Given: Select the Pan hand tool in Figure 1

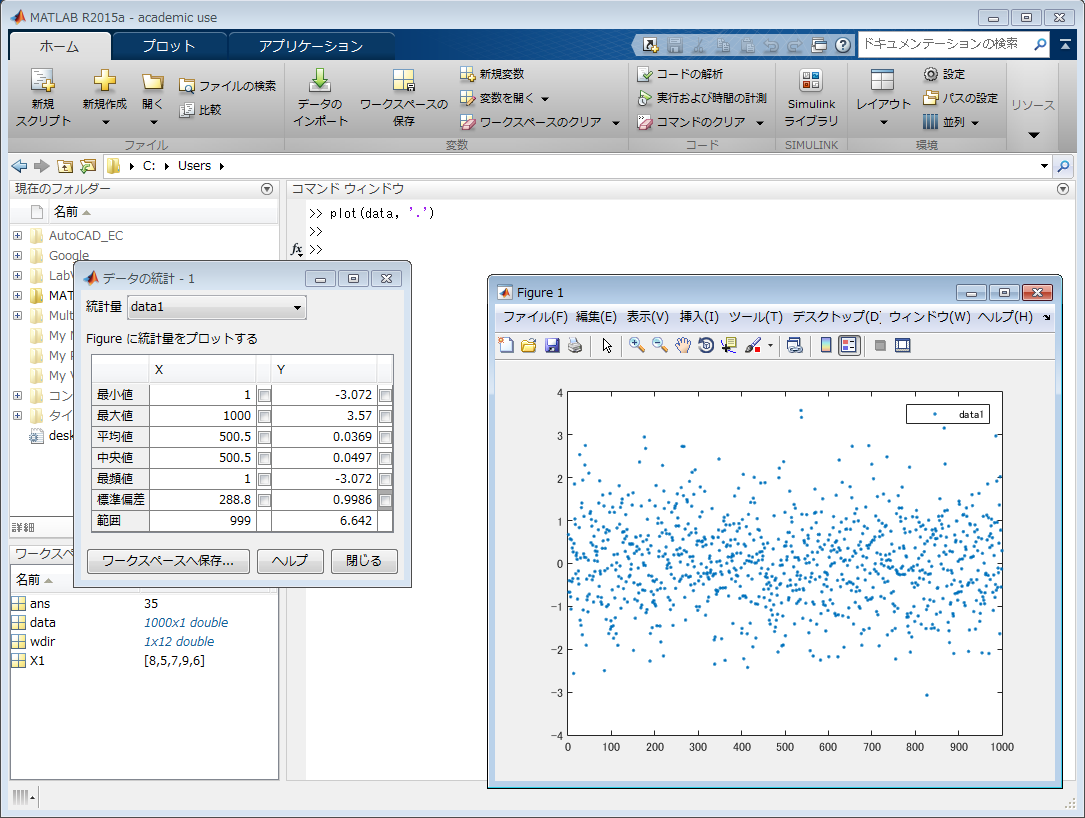Looking at the screenshot, I should click(683, 345).
